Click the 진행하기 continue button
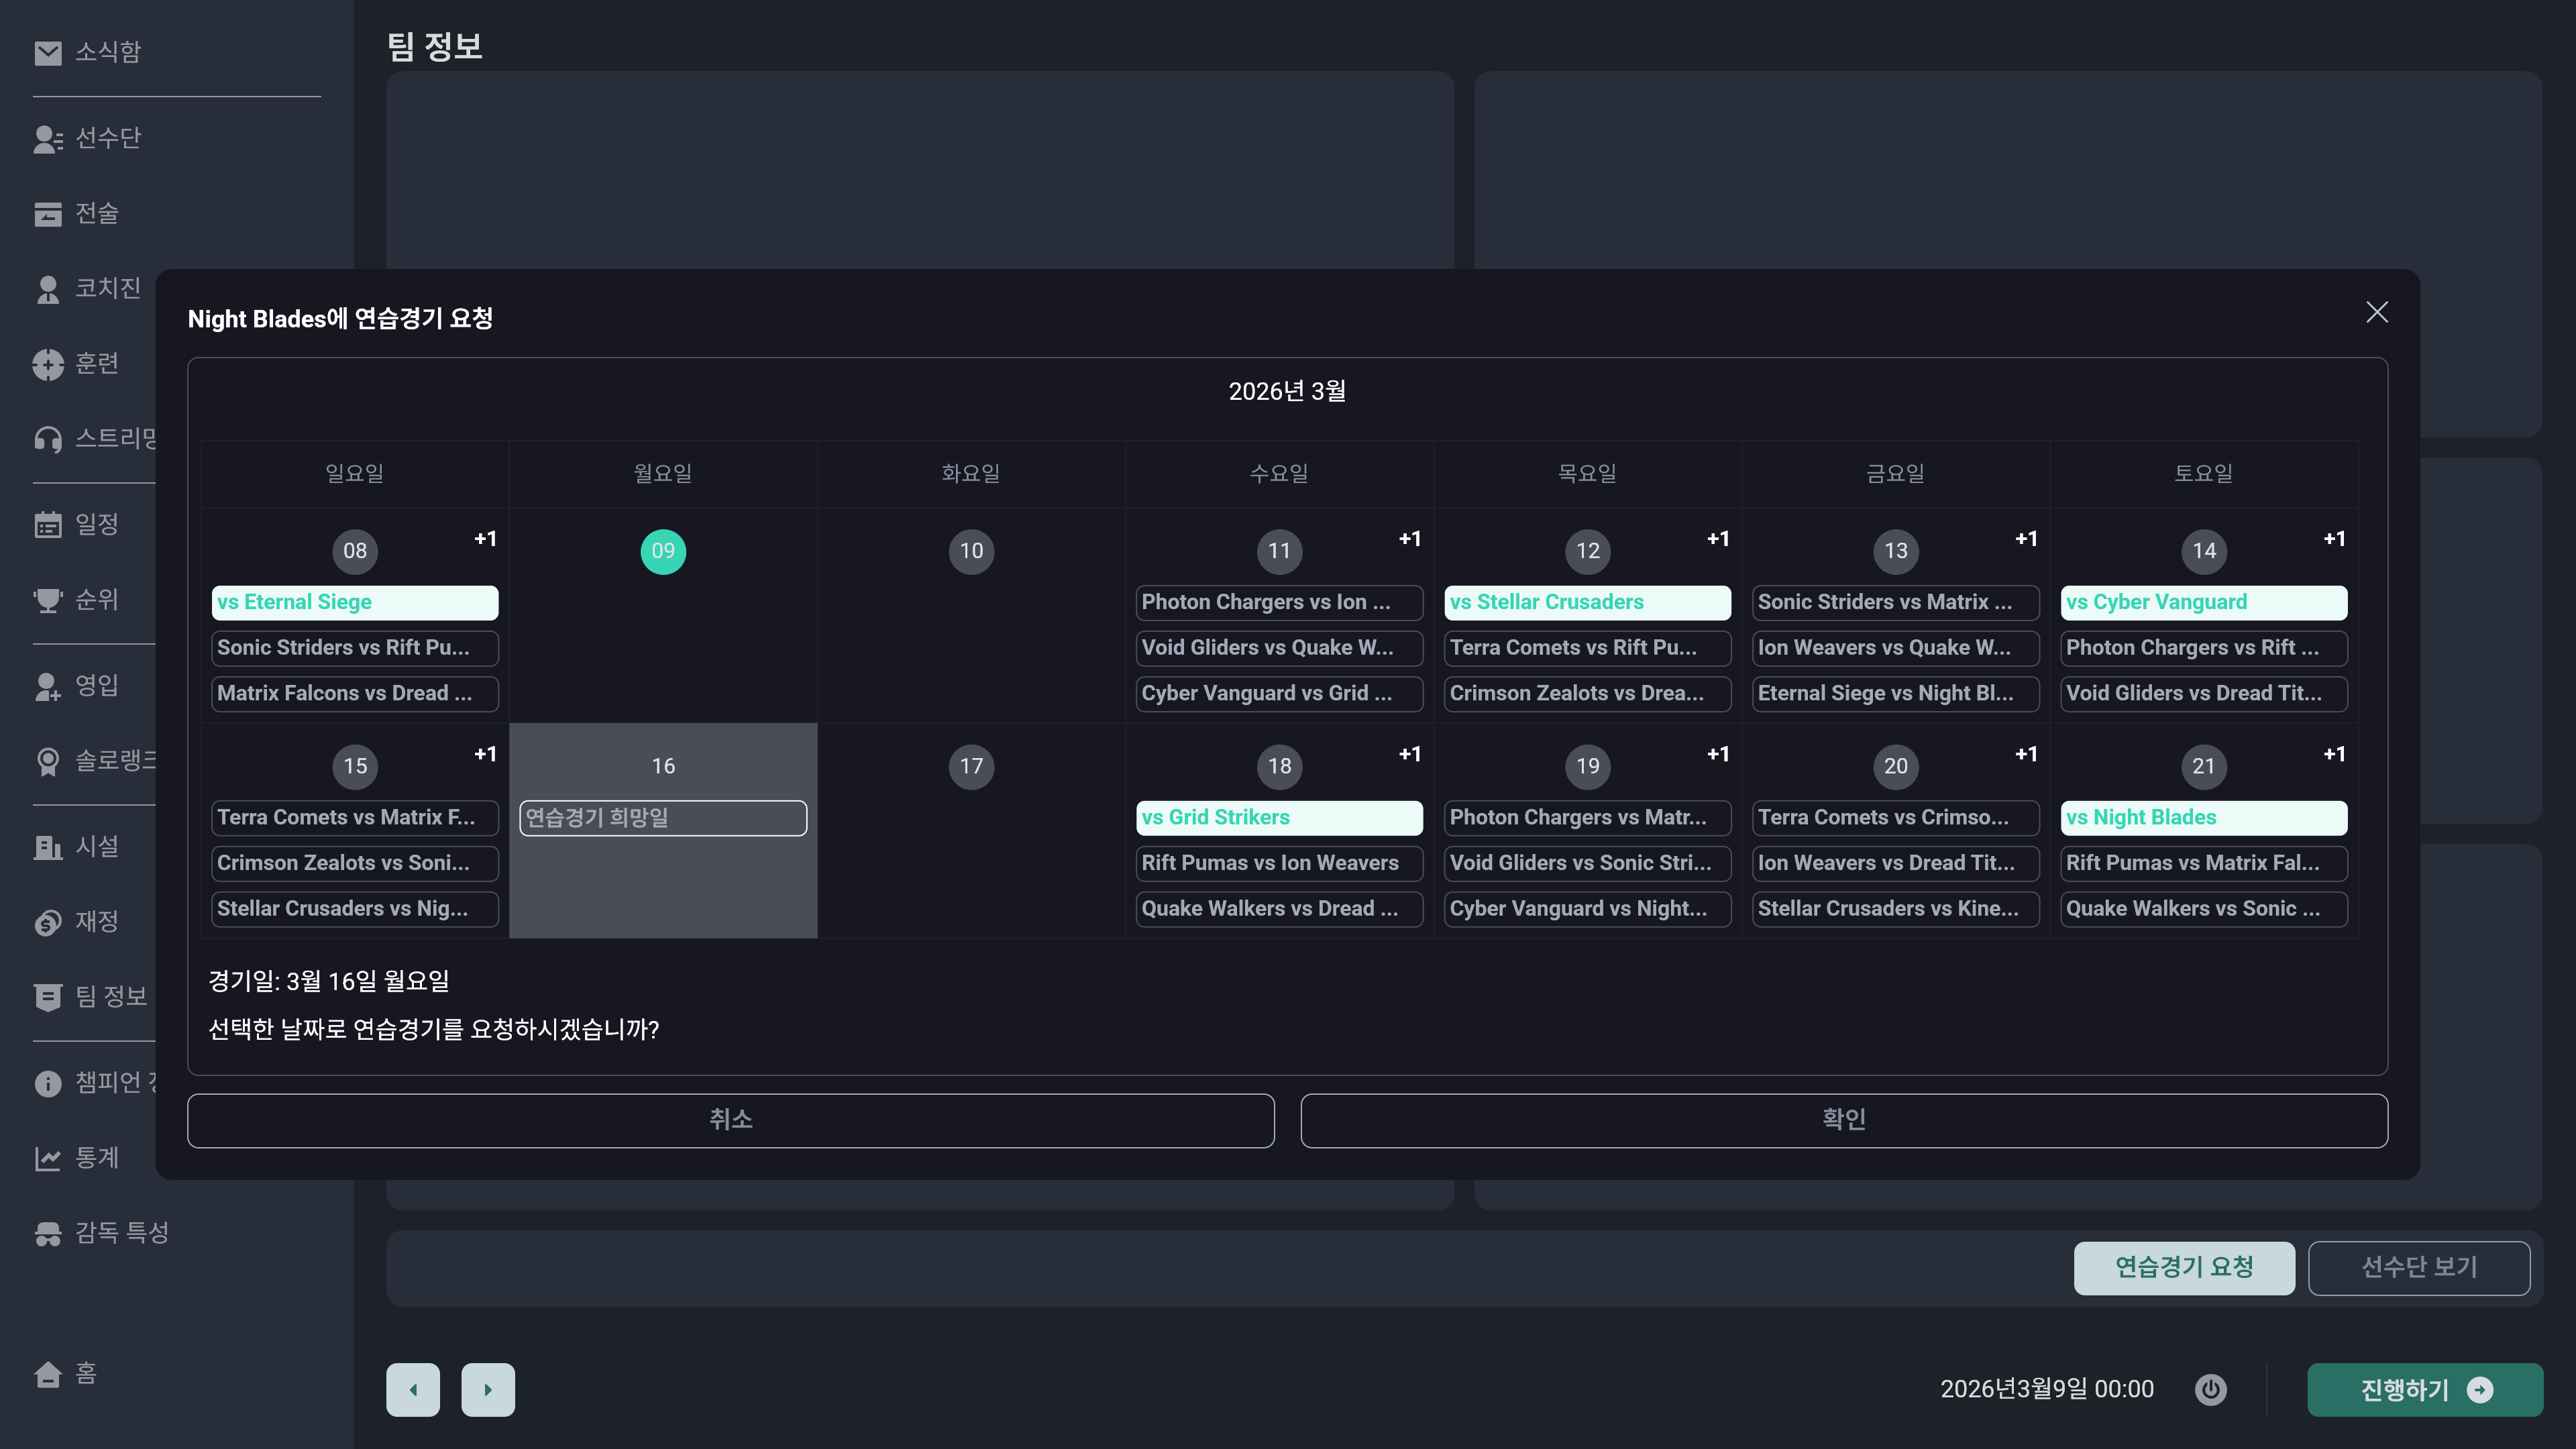 2424,1389
